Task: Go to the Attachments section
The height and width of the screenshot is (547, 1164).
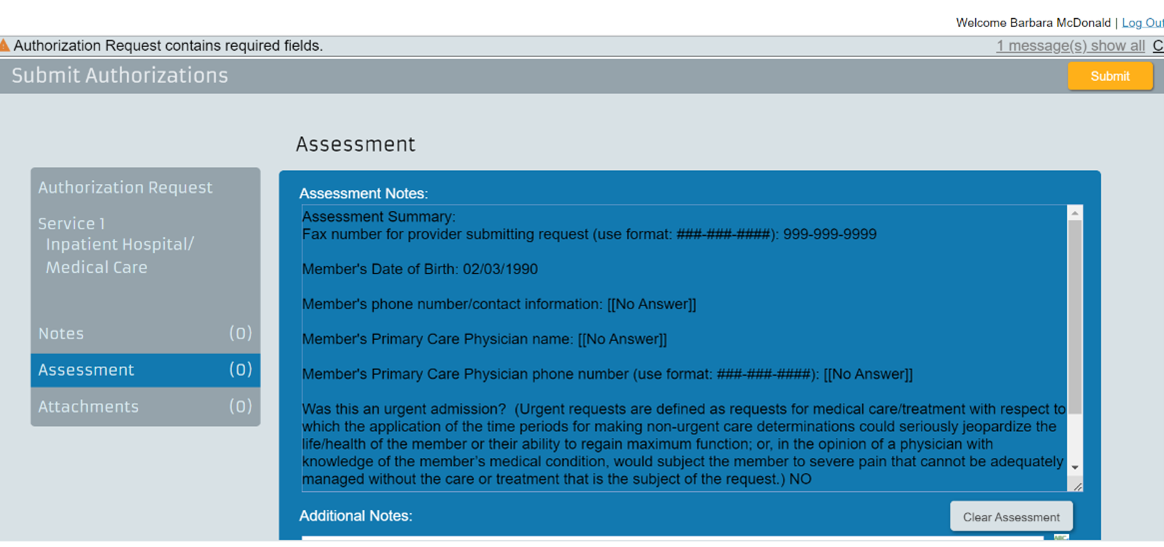Action: [x=146, y=406]
